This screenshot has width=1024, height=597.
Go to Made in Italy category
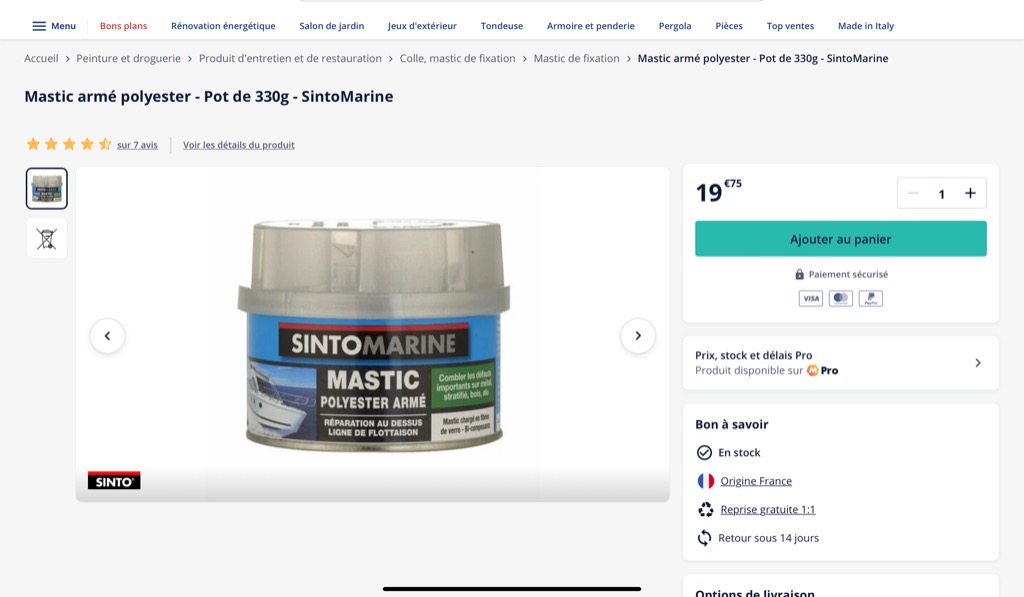(x=866, y=26)
